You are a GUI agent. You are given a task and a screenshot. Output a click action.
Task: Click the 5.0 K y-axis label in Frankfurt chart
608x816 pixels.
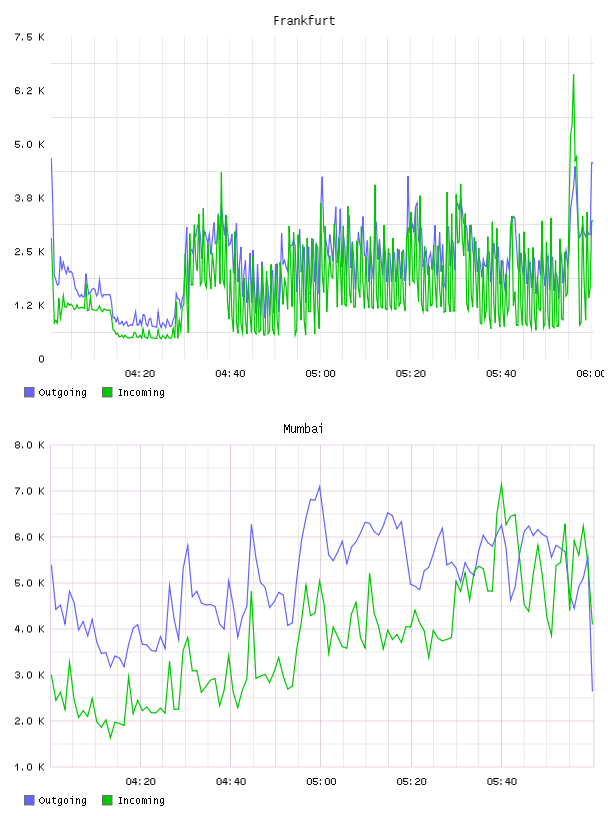coord(29,145)
